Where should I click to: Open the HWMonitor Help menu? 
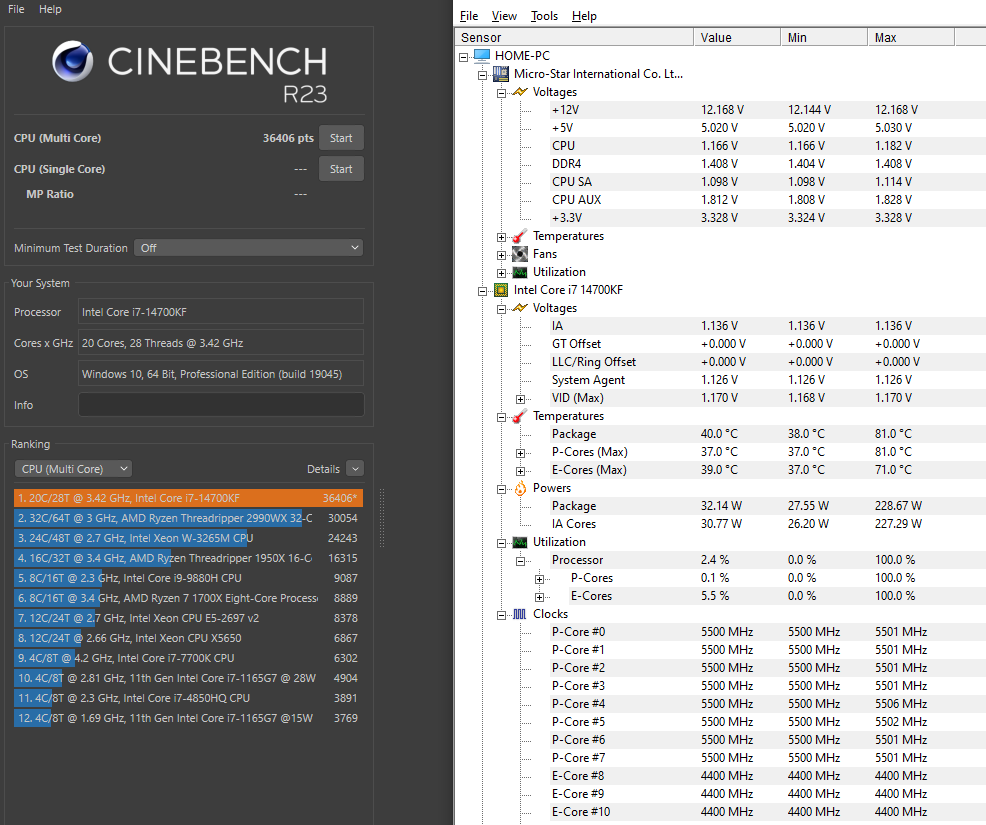click(584, 16)
